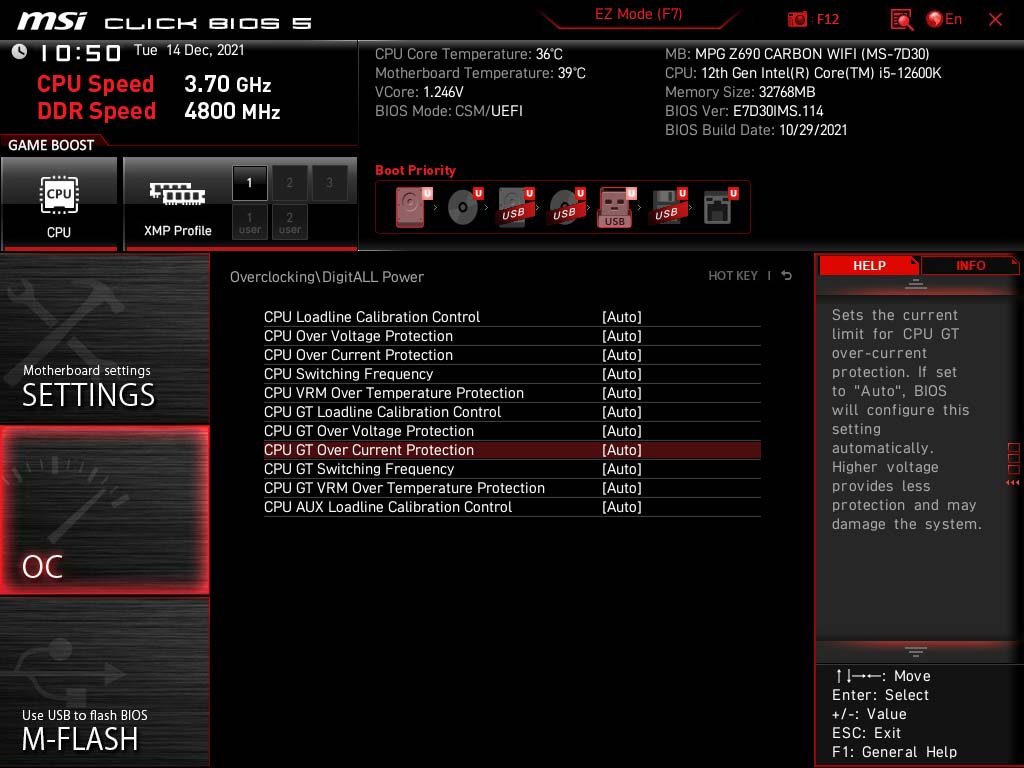Collapse help panel using the top handle
The image size is (1024, 768).
coord(916,283)
